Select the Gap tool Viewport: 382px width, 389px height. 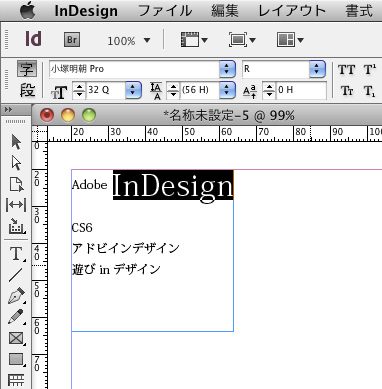click(x=16, y=205)
